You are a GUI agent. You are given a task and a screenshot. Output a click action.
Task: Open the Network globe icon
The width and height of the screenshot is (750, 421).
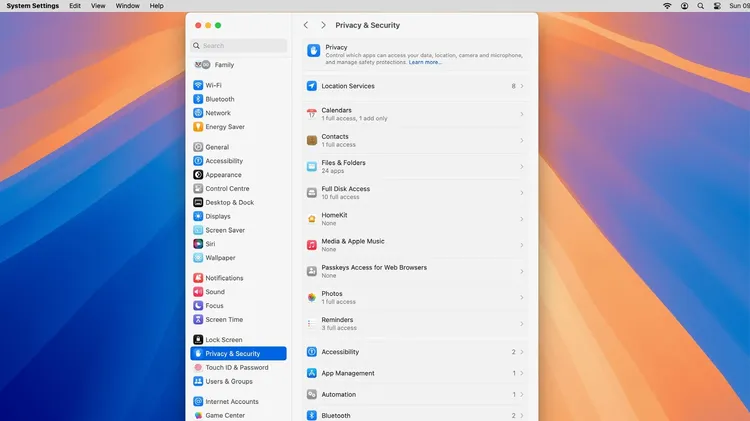(198, 113)
